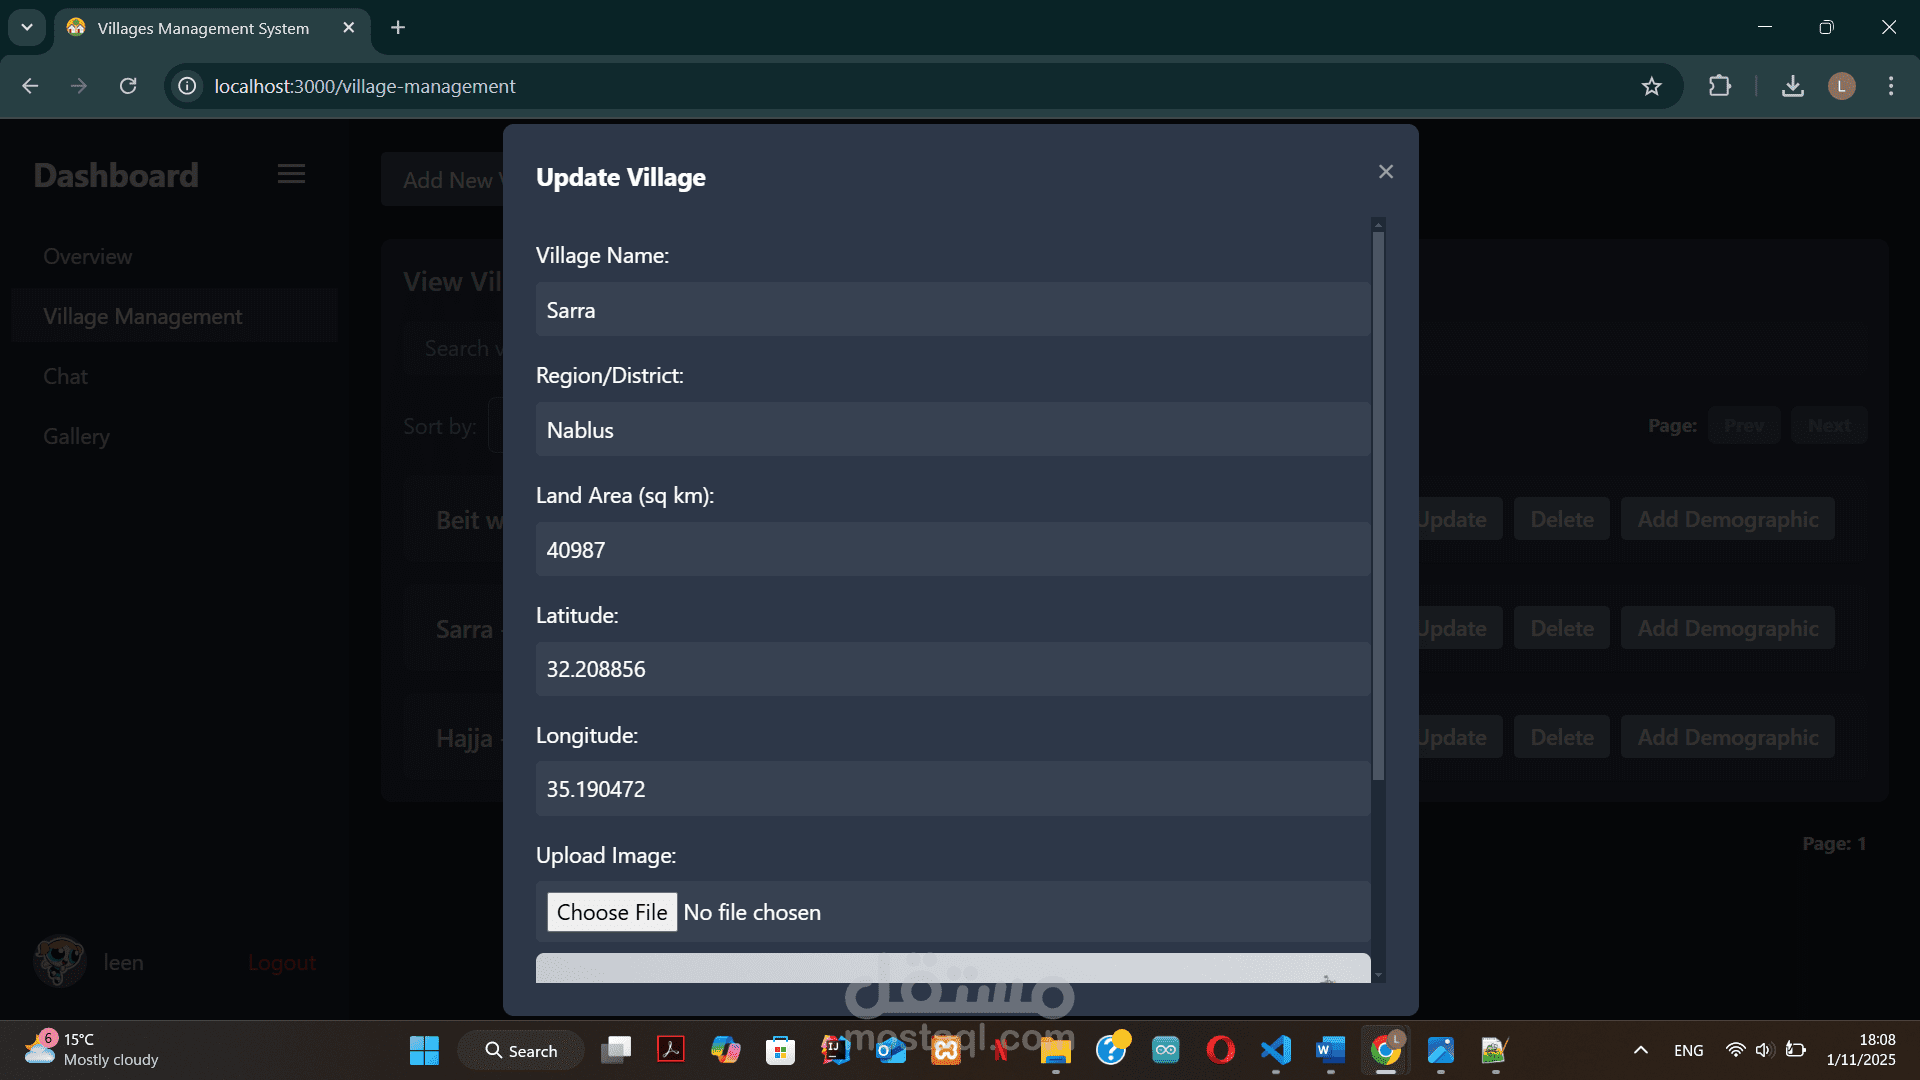The image size is (1920, 1080).
Task: Open Visual Studio Code from the taskbar
Action: 1275,1050
